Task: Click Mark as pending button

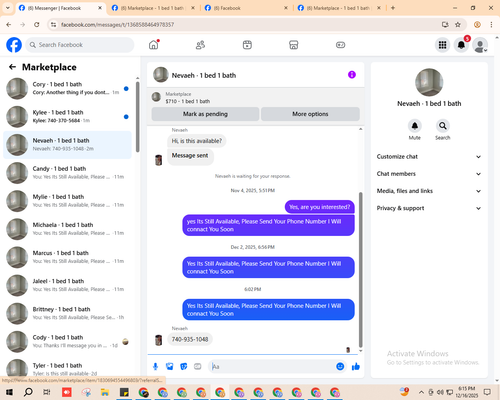Action: (x=205, y=114)
